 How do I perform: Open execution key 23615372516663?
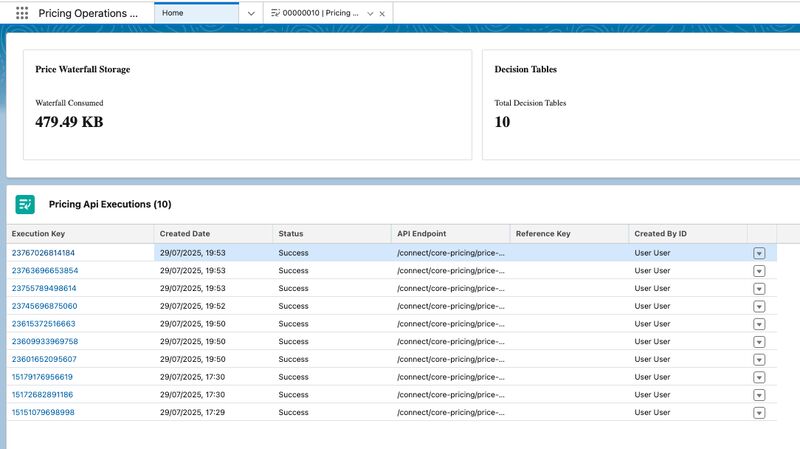tap(43, 324)
